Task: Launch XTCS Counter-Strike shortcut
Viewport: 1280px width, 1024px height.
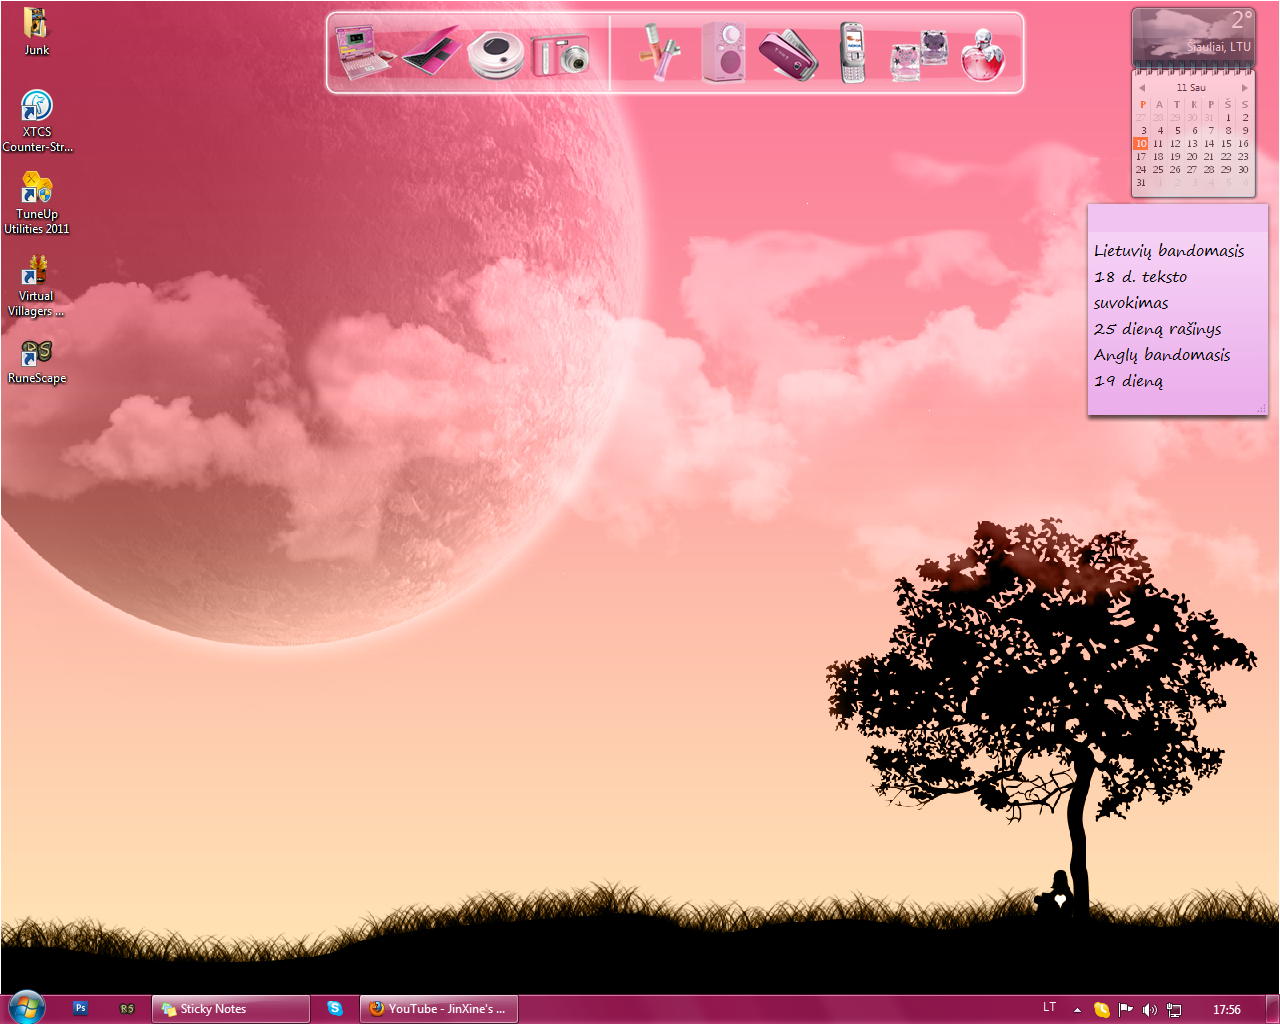Action: pyautogui.click(x=37, y=121)
